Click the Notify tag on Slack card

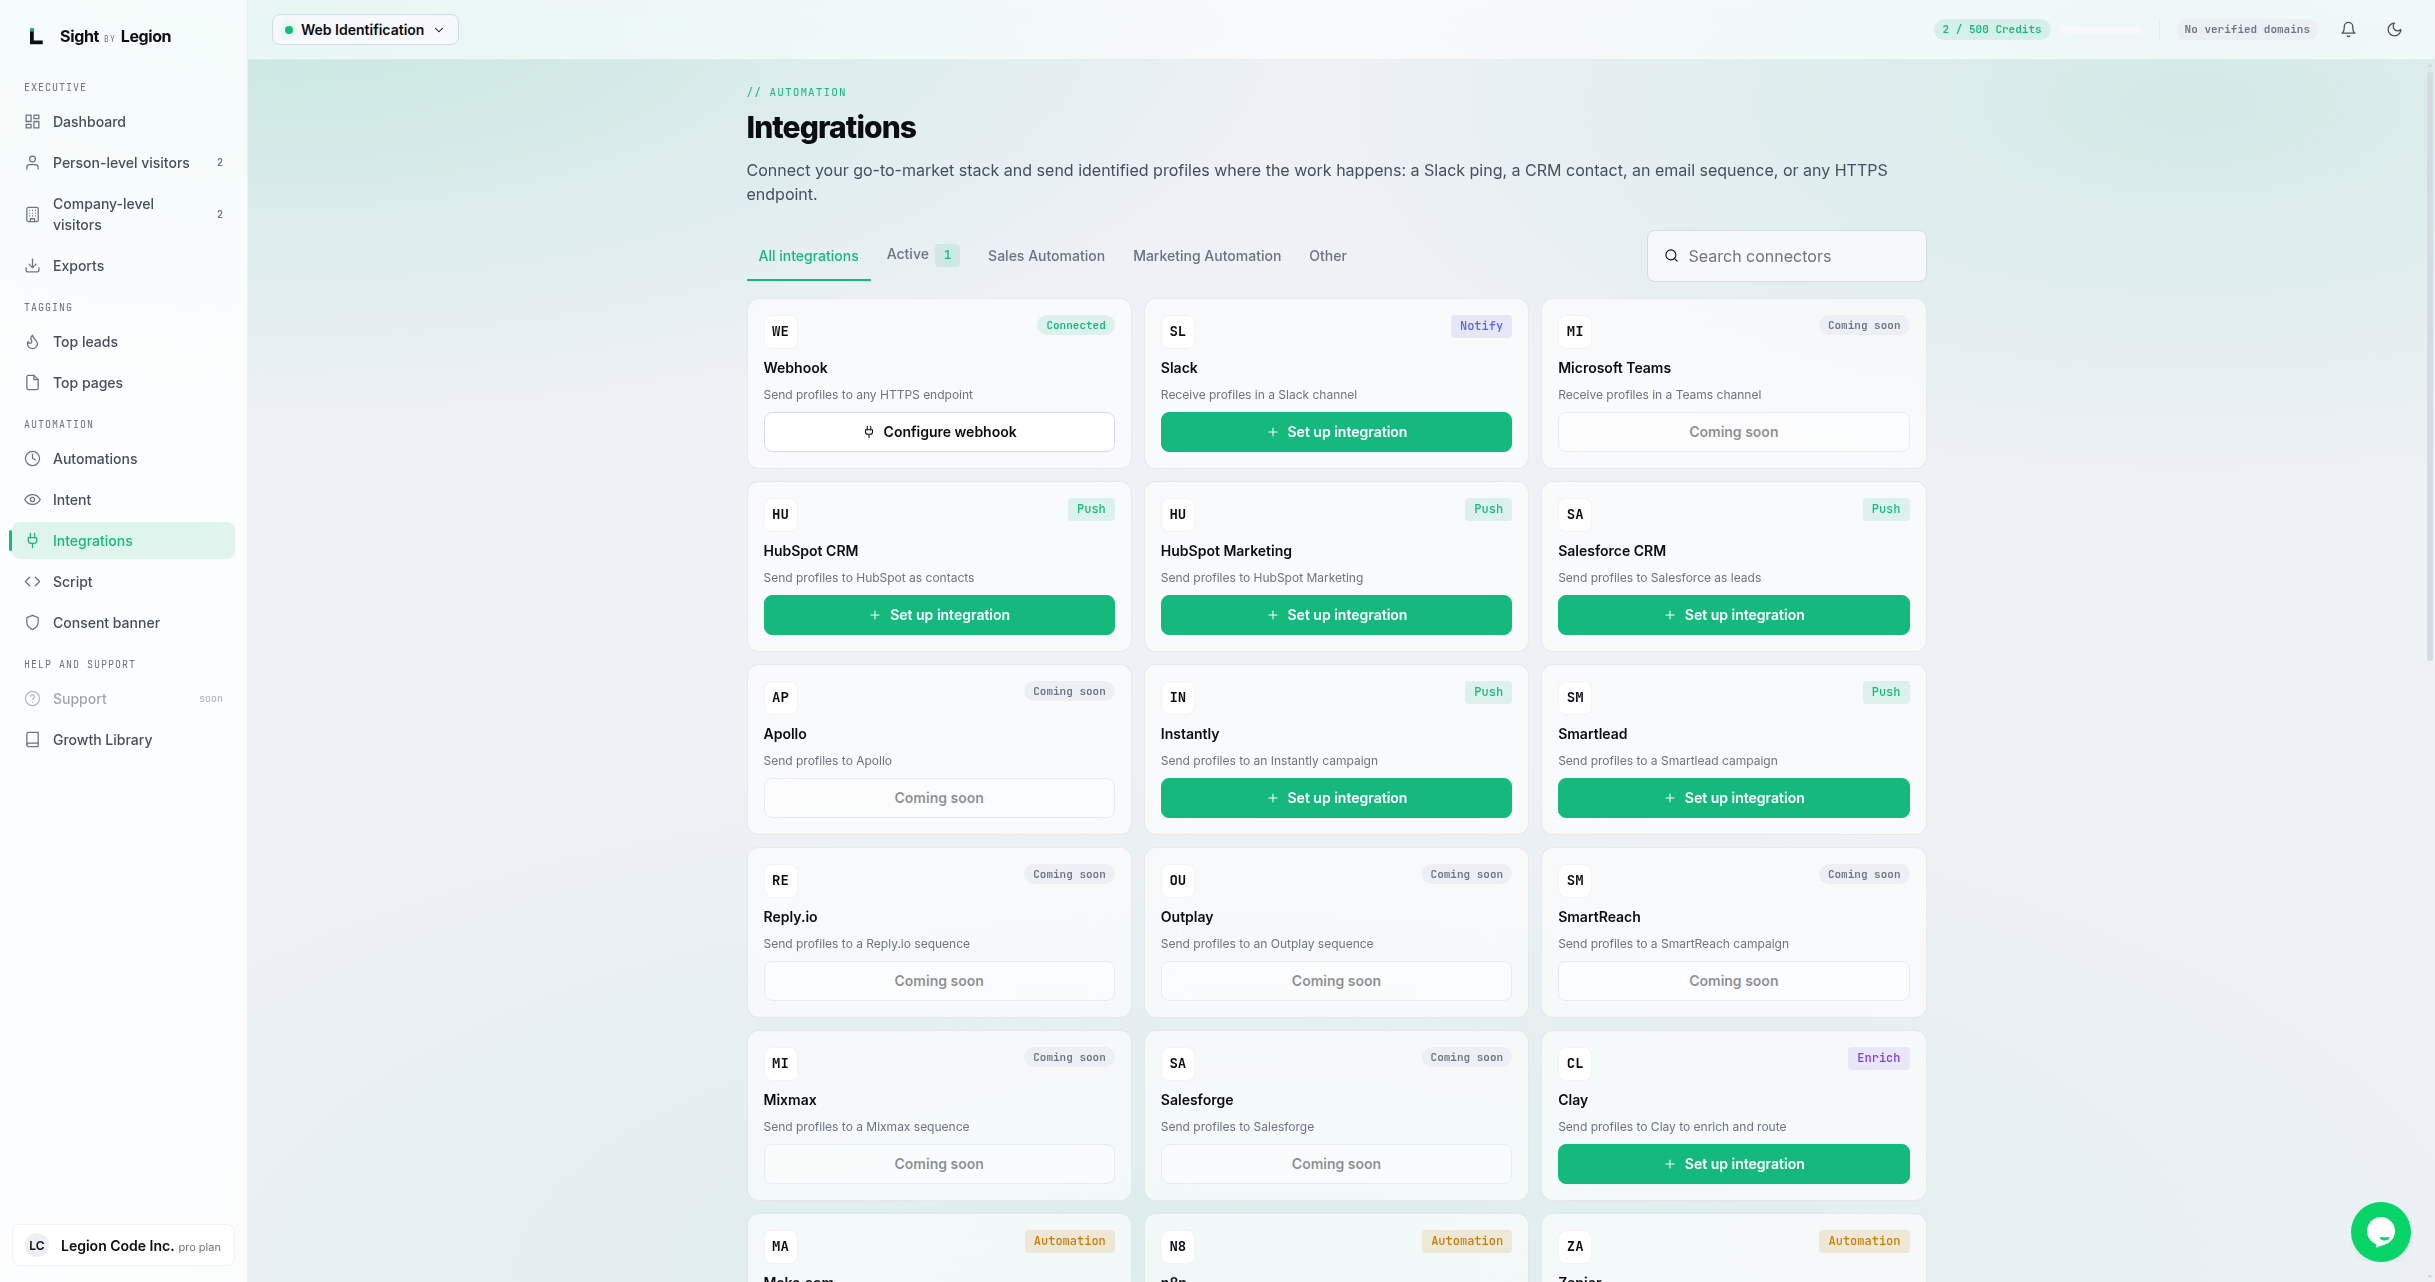tap(1480, 326)
